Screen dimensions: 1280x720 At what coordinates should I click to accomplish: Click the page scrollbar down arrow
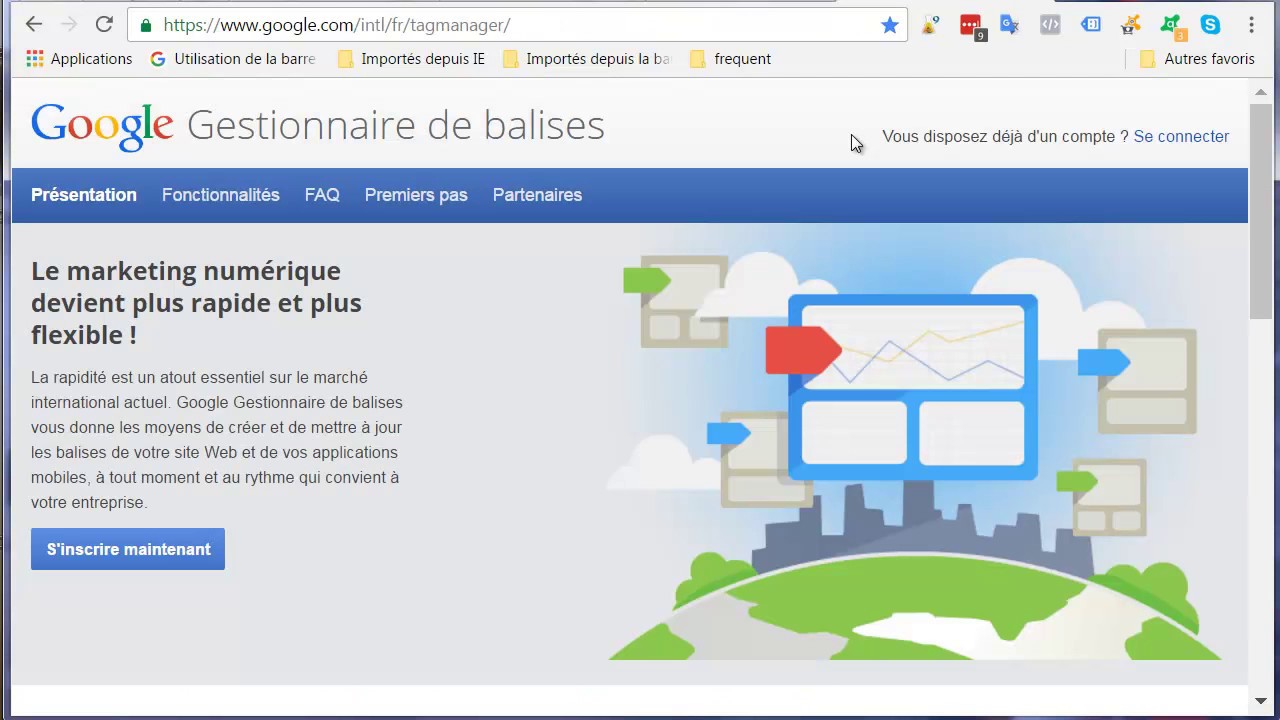[x=1260, y=701]
